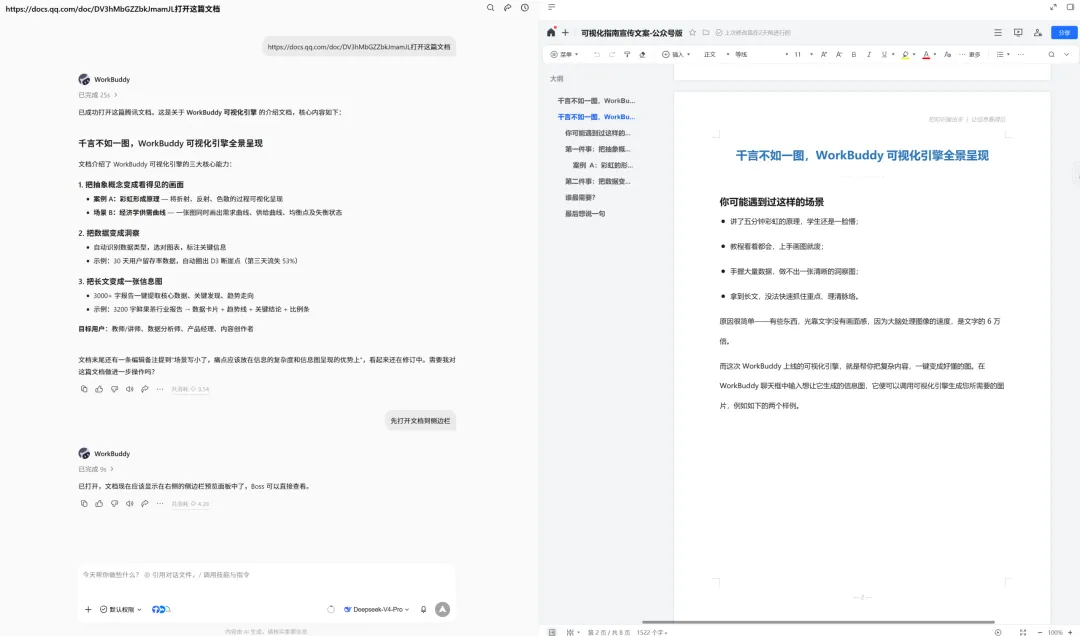Toggle bold formatting
The image size is (1080, 636).
854,54
